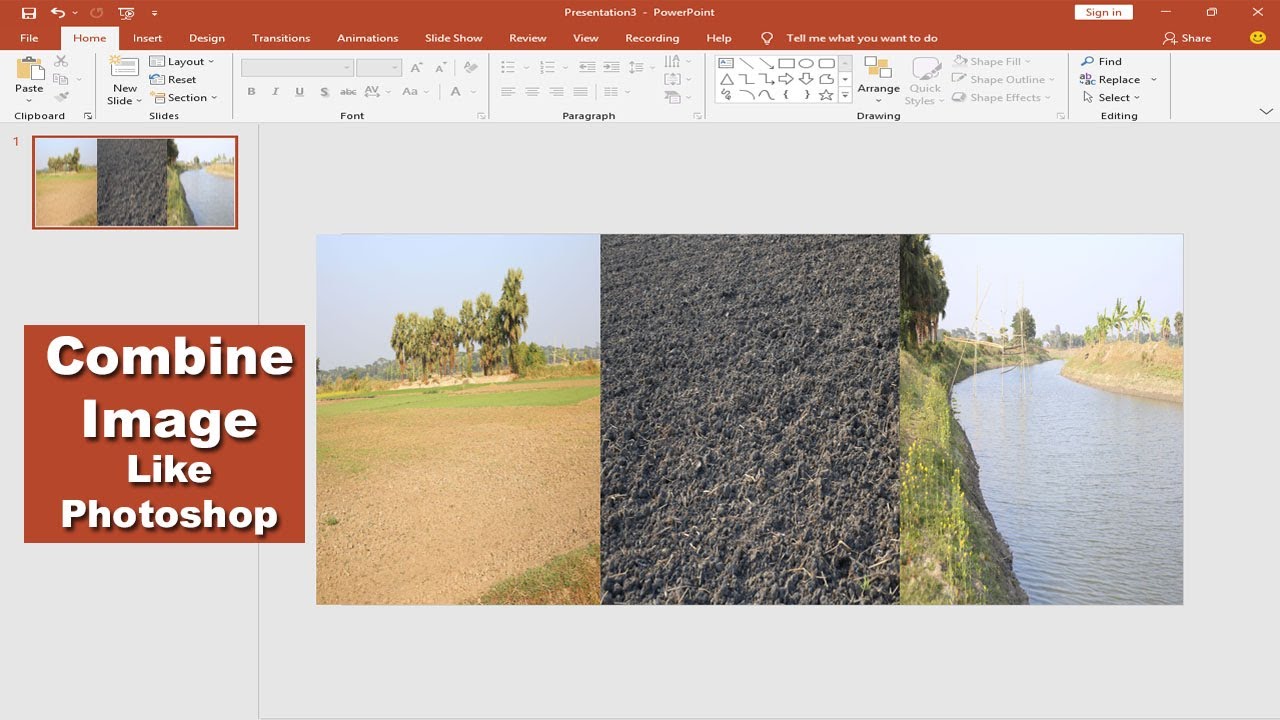1280x720 pixels.
Task: Click the Find magnifier button
Action: [1102, 61]
